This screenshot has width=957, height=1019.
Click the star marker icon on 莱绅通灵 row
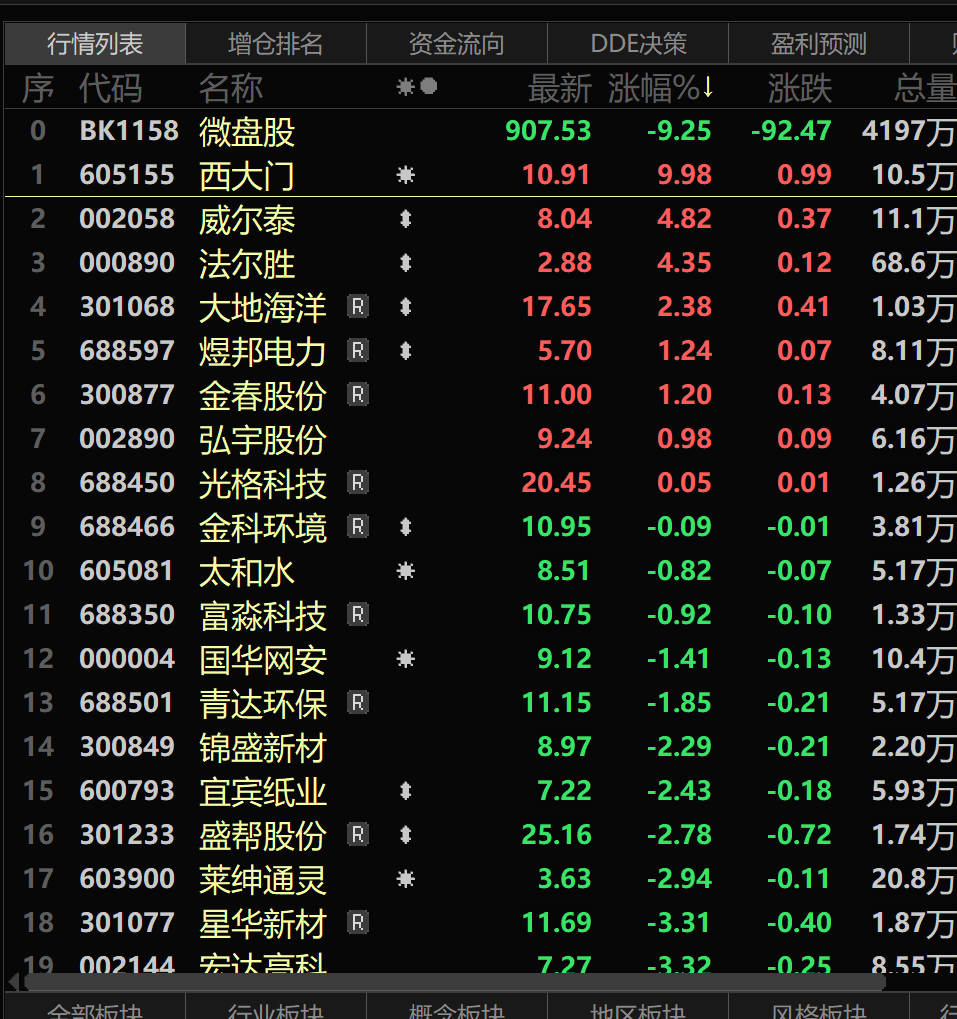coord(406,879)
